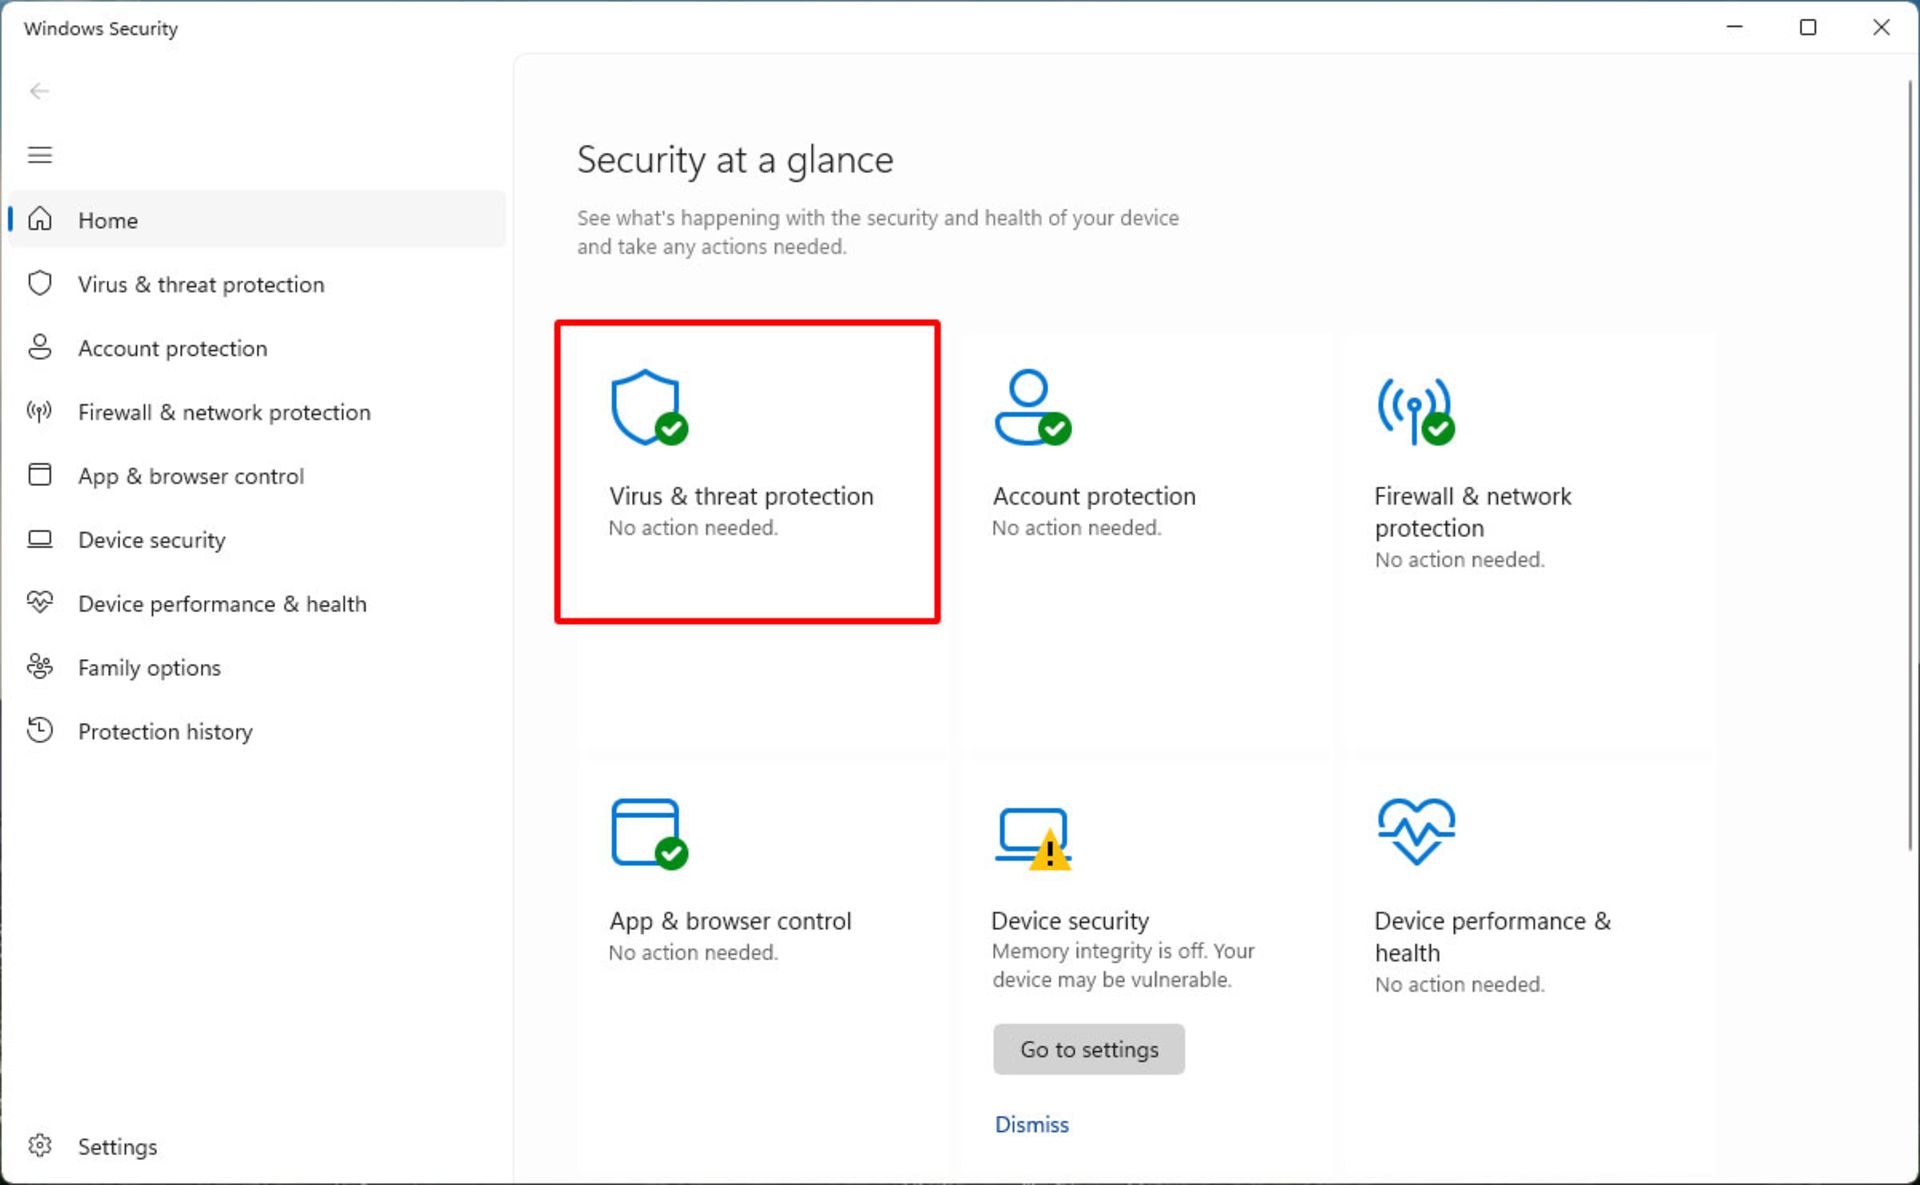Click the Device security tile title

[x=1070, y=921]
